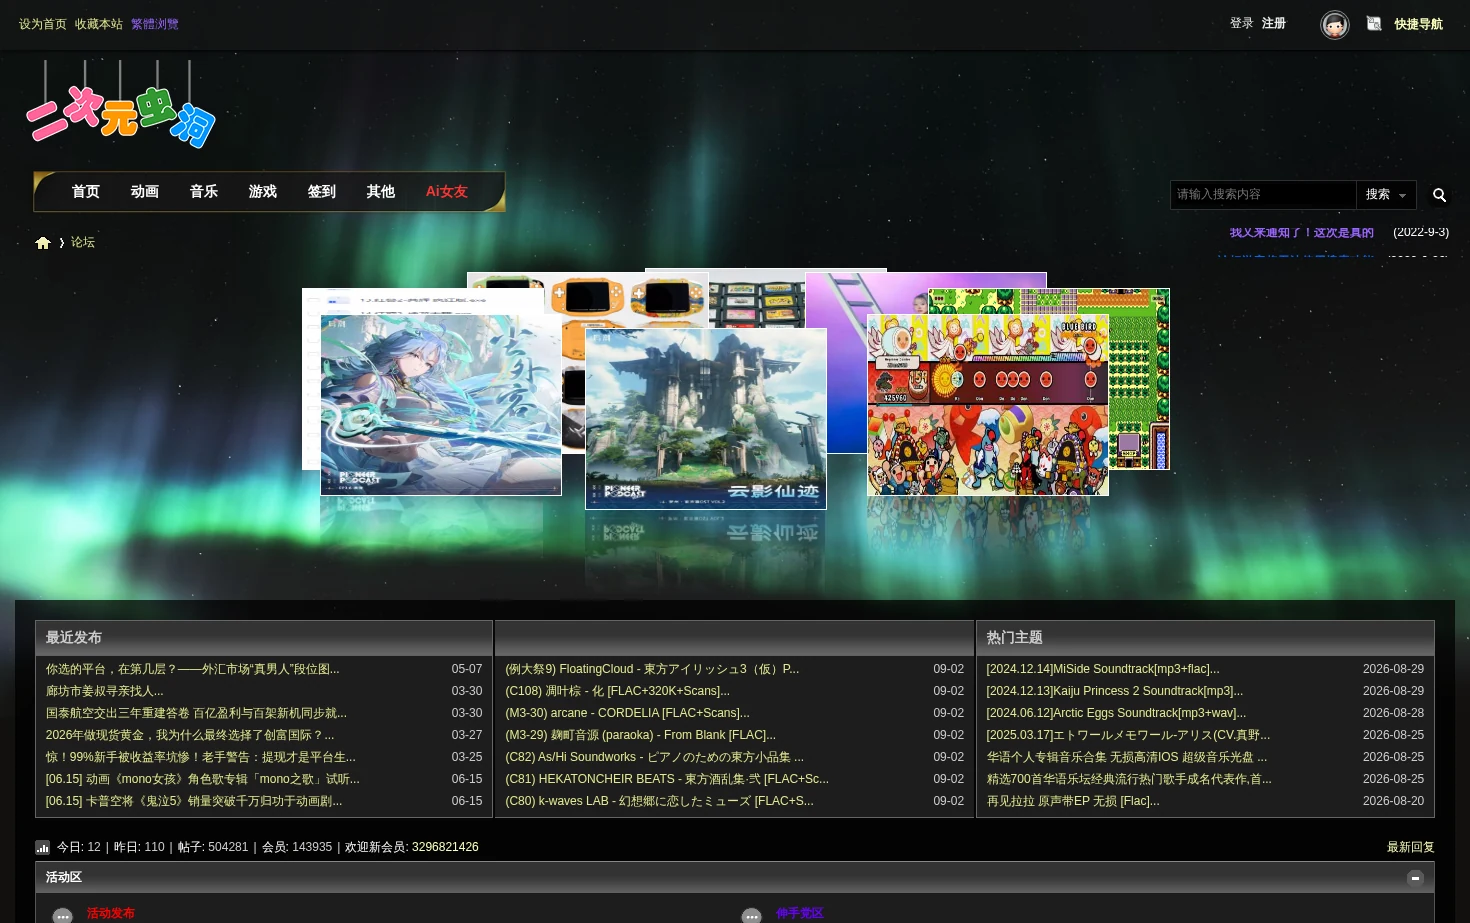Open post 你选的平台，在第几层
This screenshot has width=1470, height=923.
point(193,669)
